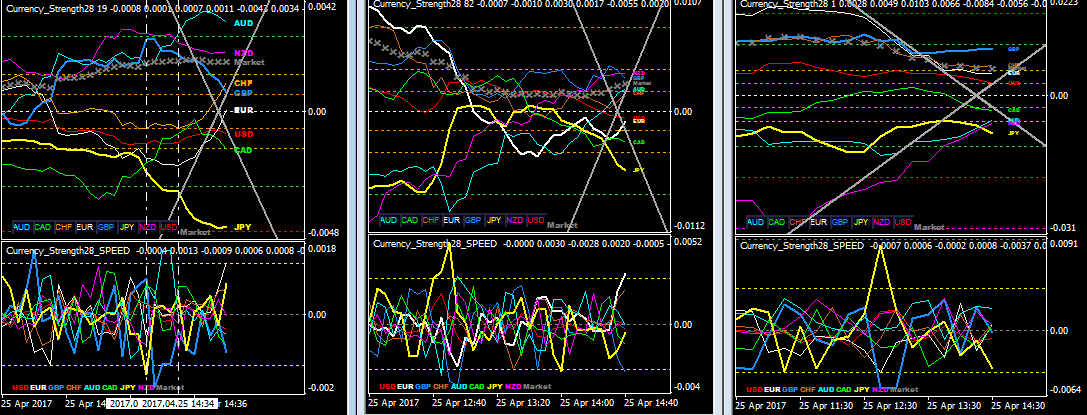Click yellow JPY label in middle speed legend
1087x415 pixels.
tap(494, 387)
